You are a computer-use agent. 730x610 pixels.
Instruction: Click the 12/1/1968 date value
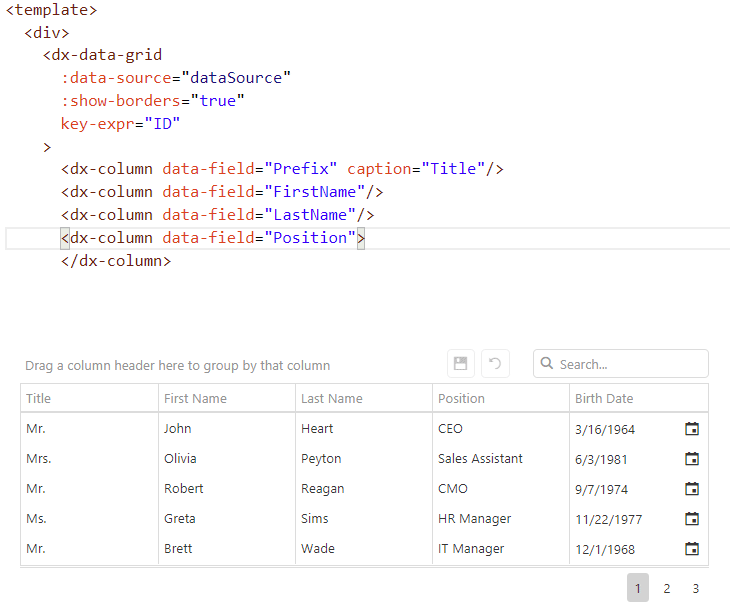point(605,549)
